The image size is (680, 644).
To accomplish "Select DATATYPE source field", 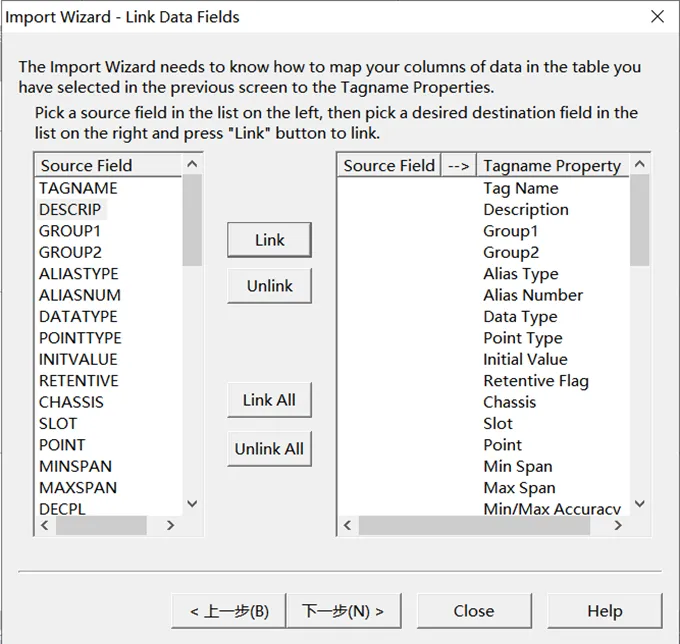I will tap(78, 317).
